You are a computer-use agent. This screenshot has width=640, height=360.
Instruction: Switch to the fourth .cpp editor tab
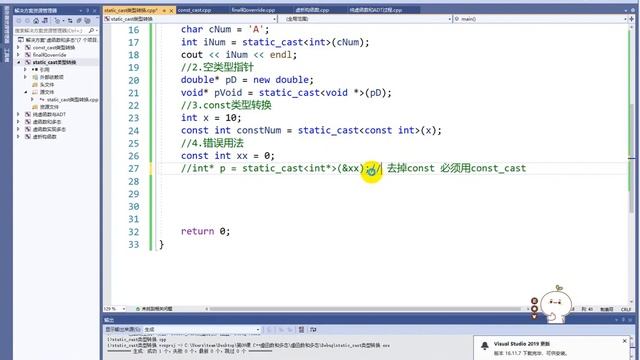(312, 10)
